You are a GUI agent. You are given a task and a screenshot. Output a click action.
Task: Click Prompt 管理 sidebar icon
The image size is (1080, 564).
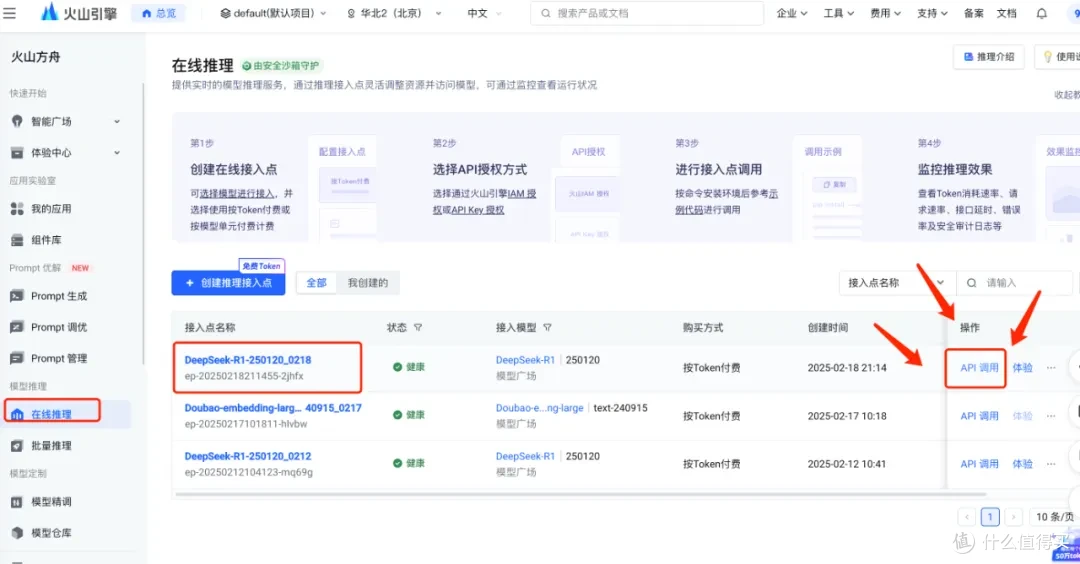click(17, 358)
